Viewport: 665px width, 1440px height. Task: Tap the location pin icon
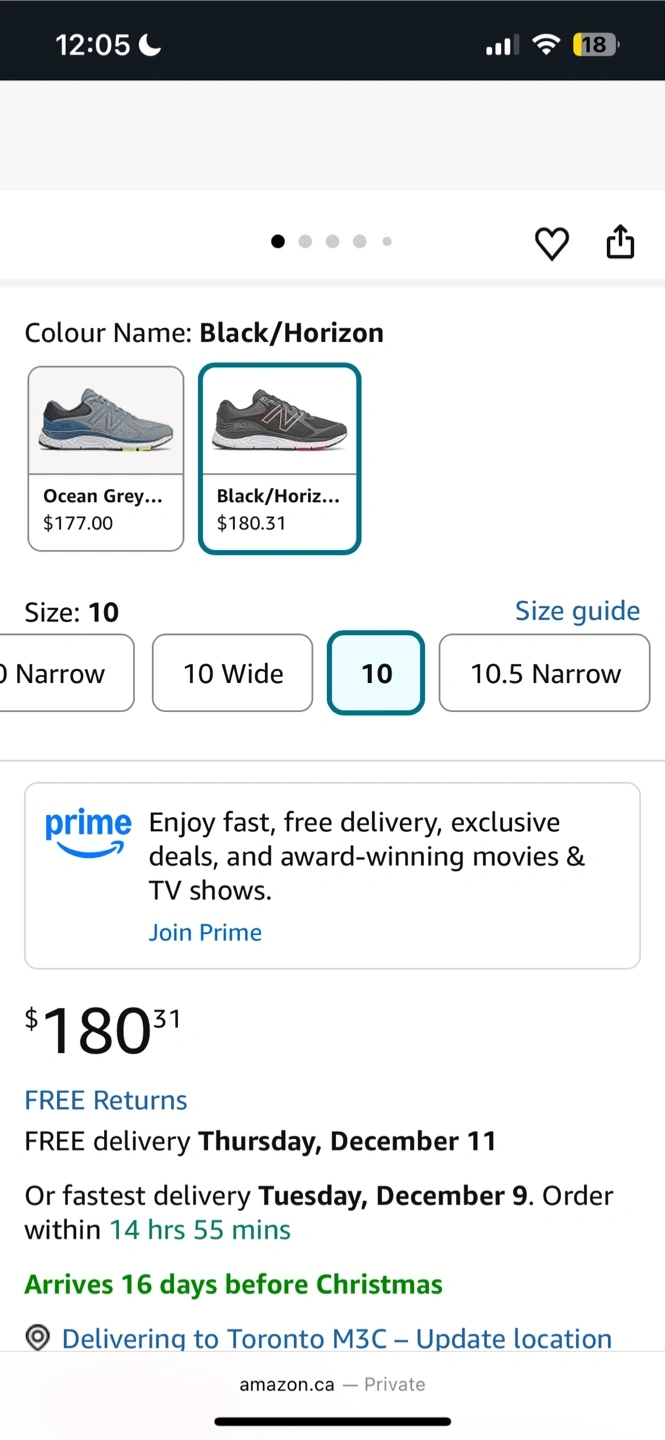click(38, 1337)
